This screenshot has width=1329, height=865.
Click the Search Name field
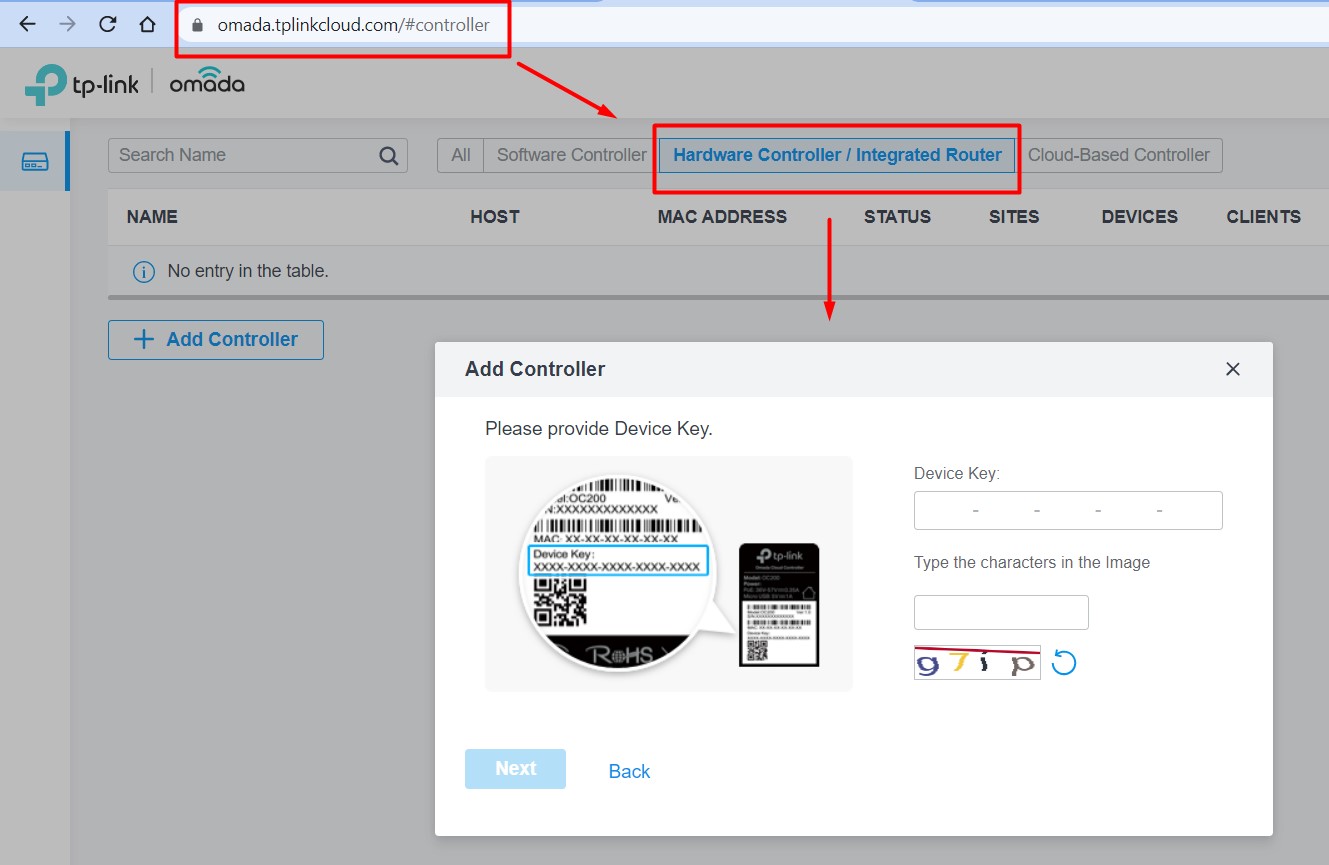[x=245, y=155]
